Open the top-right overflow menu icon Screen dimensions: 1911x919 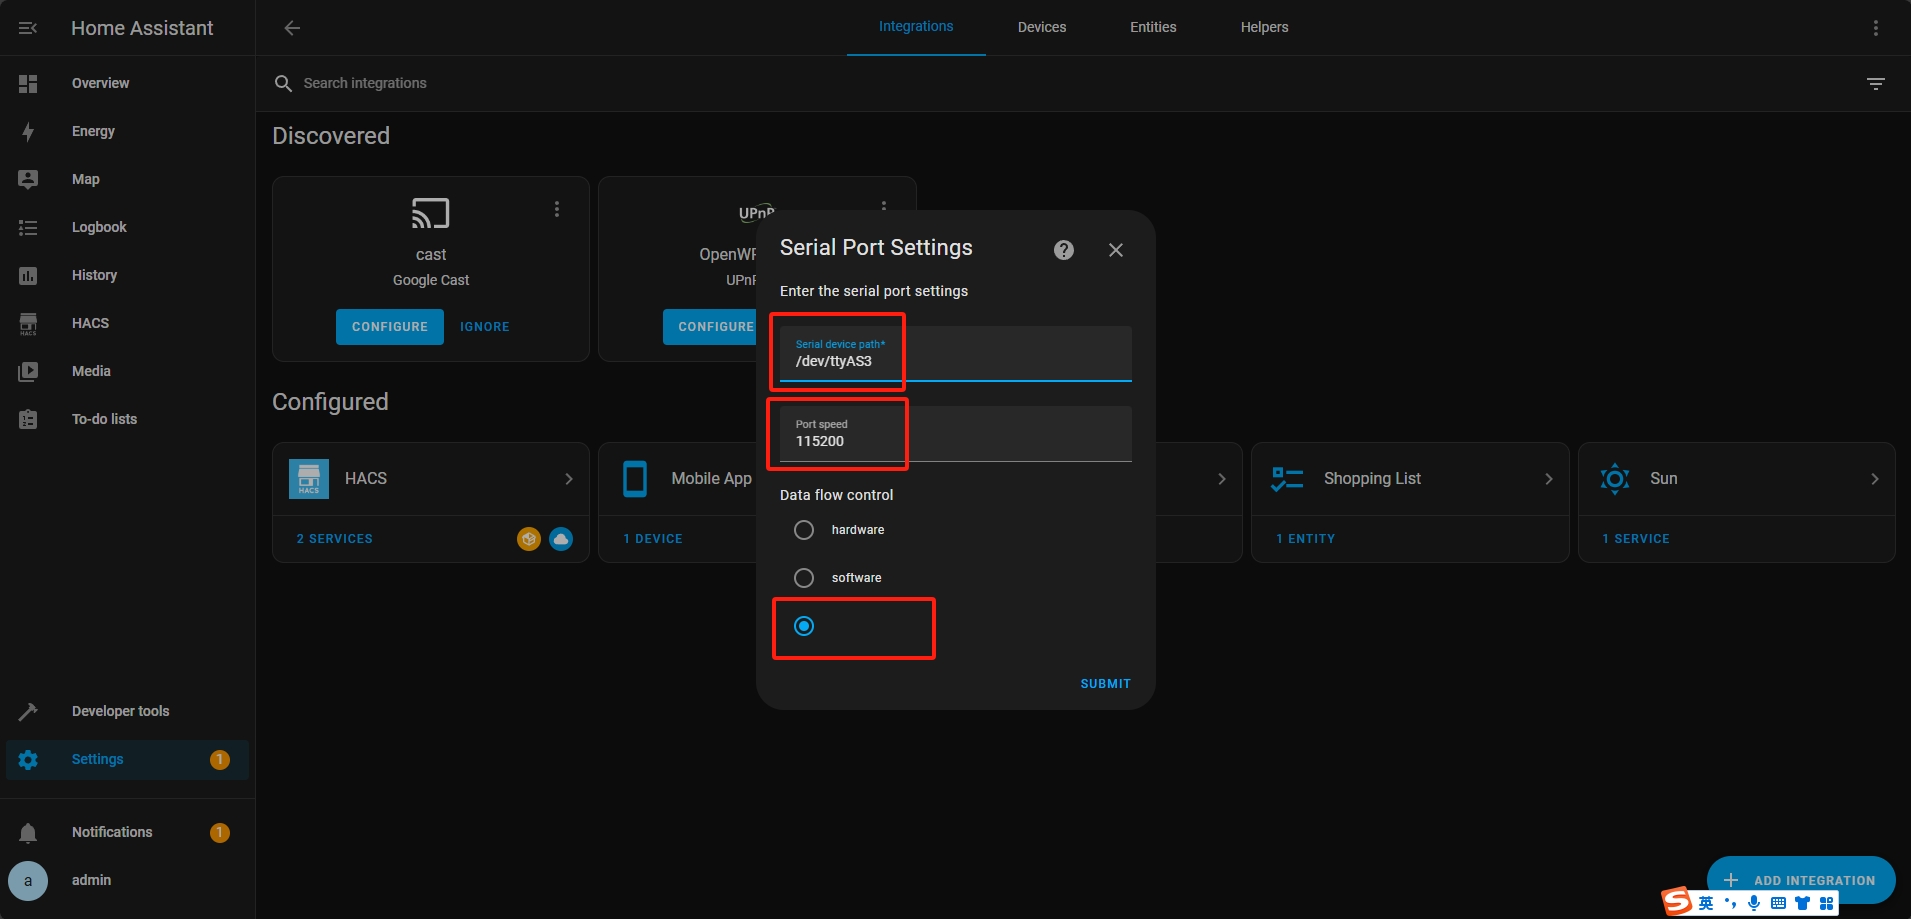1875,28
